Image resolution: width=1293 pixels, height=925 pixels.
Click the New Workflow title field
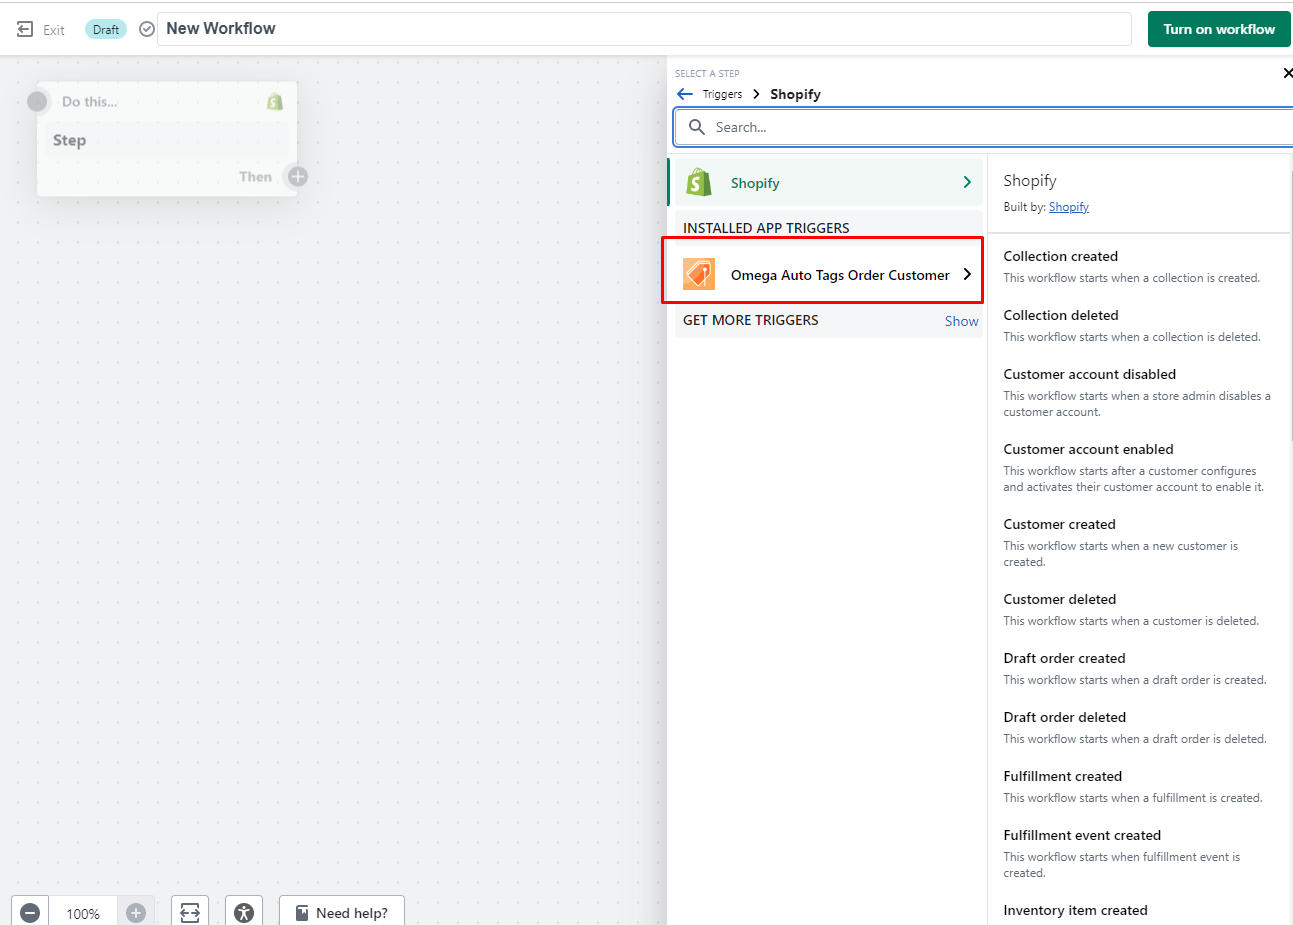tap(640, 29)
